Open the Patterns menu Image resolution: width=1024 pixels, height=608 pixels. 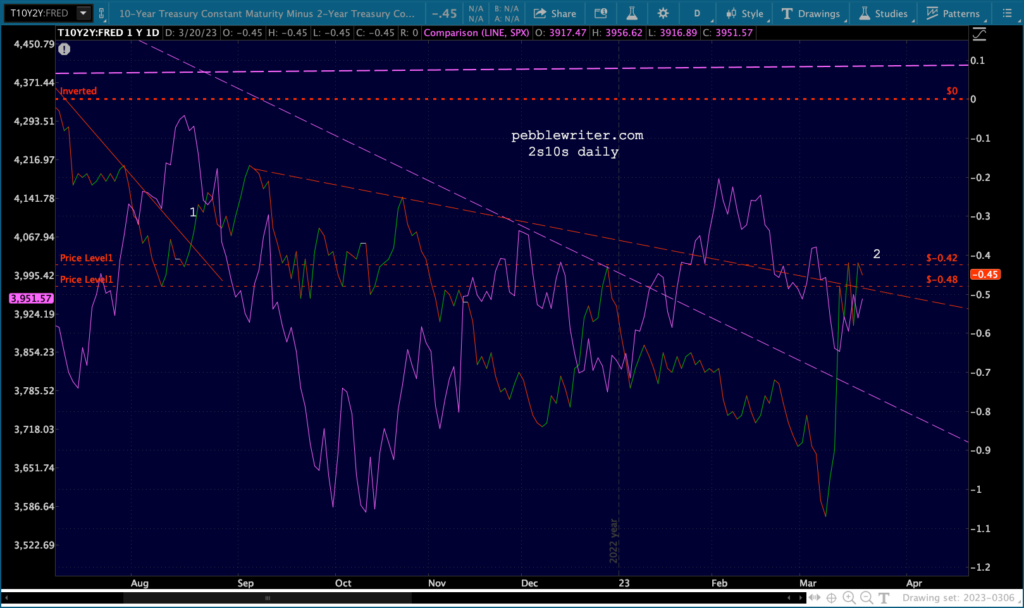click(x=953, y=13)
